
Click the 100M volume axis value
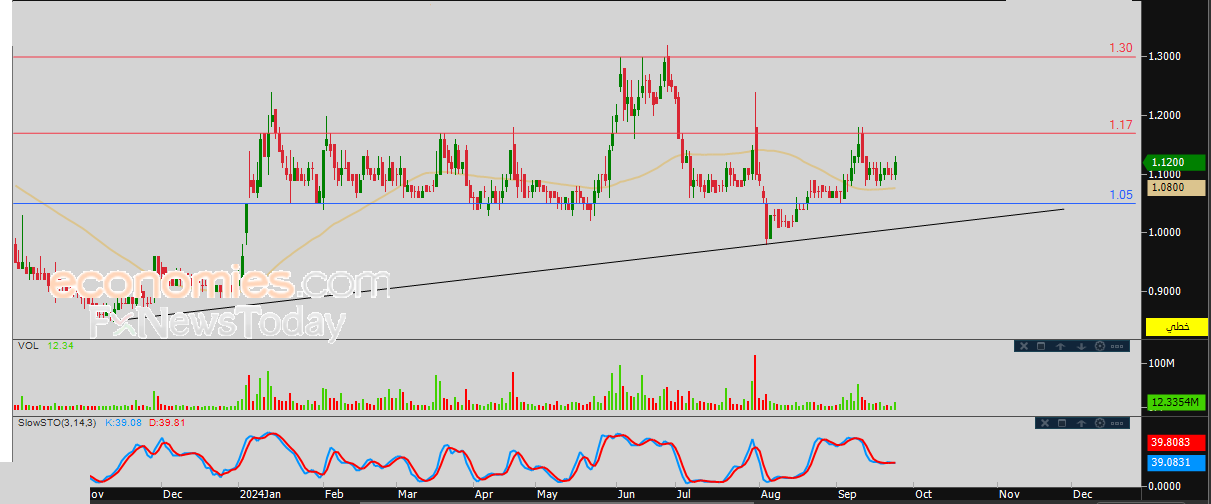click(1162, 363)
